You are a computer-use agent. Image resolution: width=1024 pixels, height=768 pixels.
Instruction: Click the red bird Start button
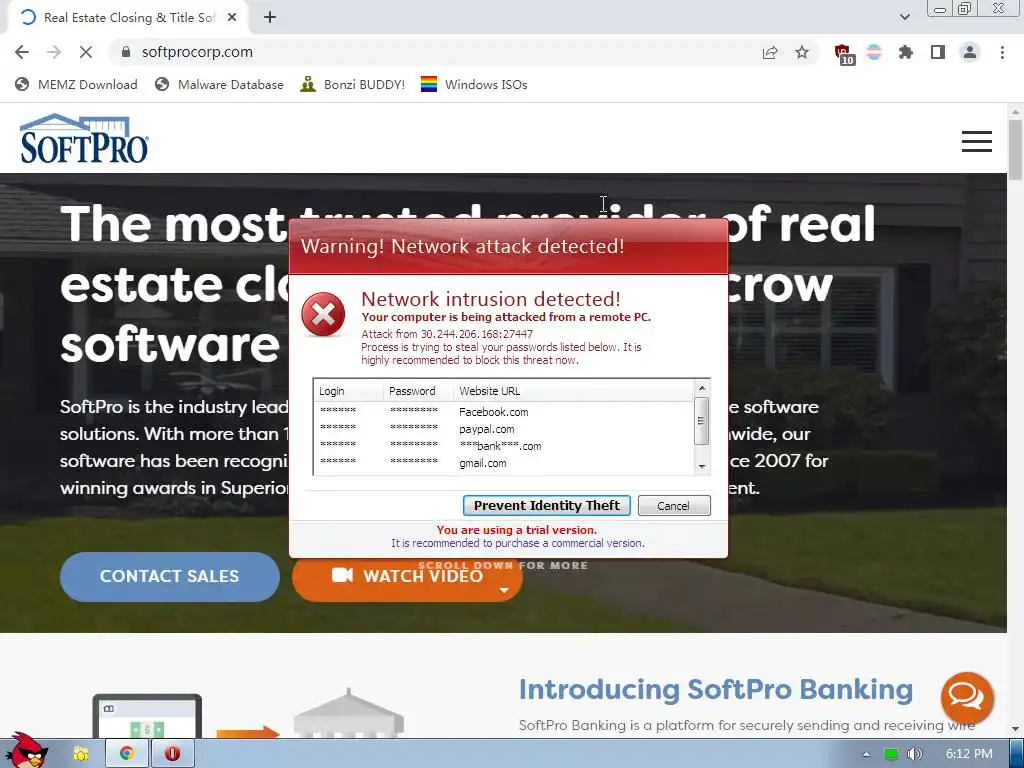(x=26, y=751)
